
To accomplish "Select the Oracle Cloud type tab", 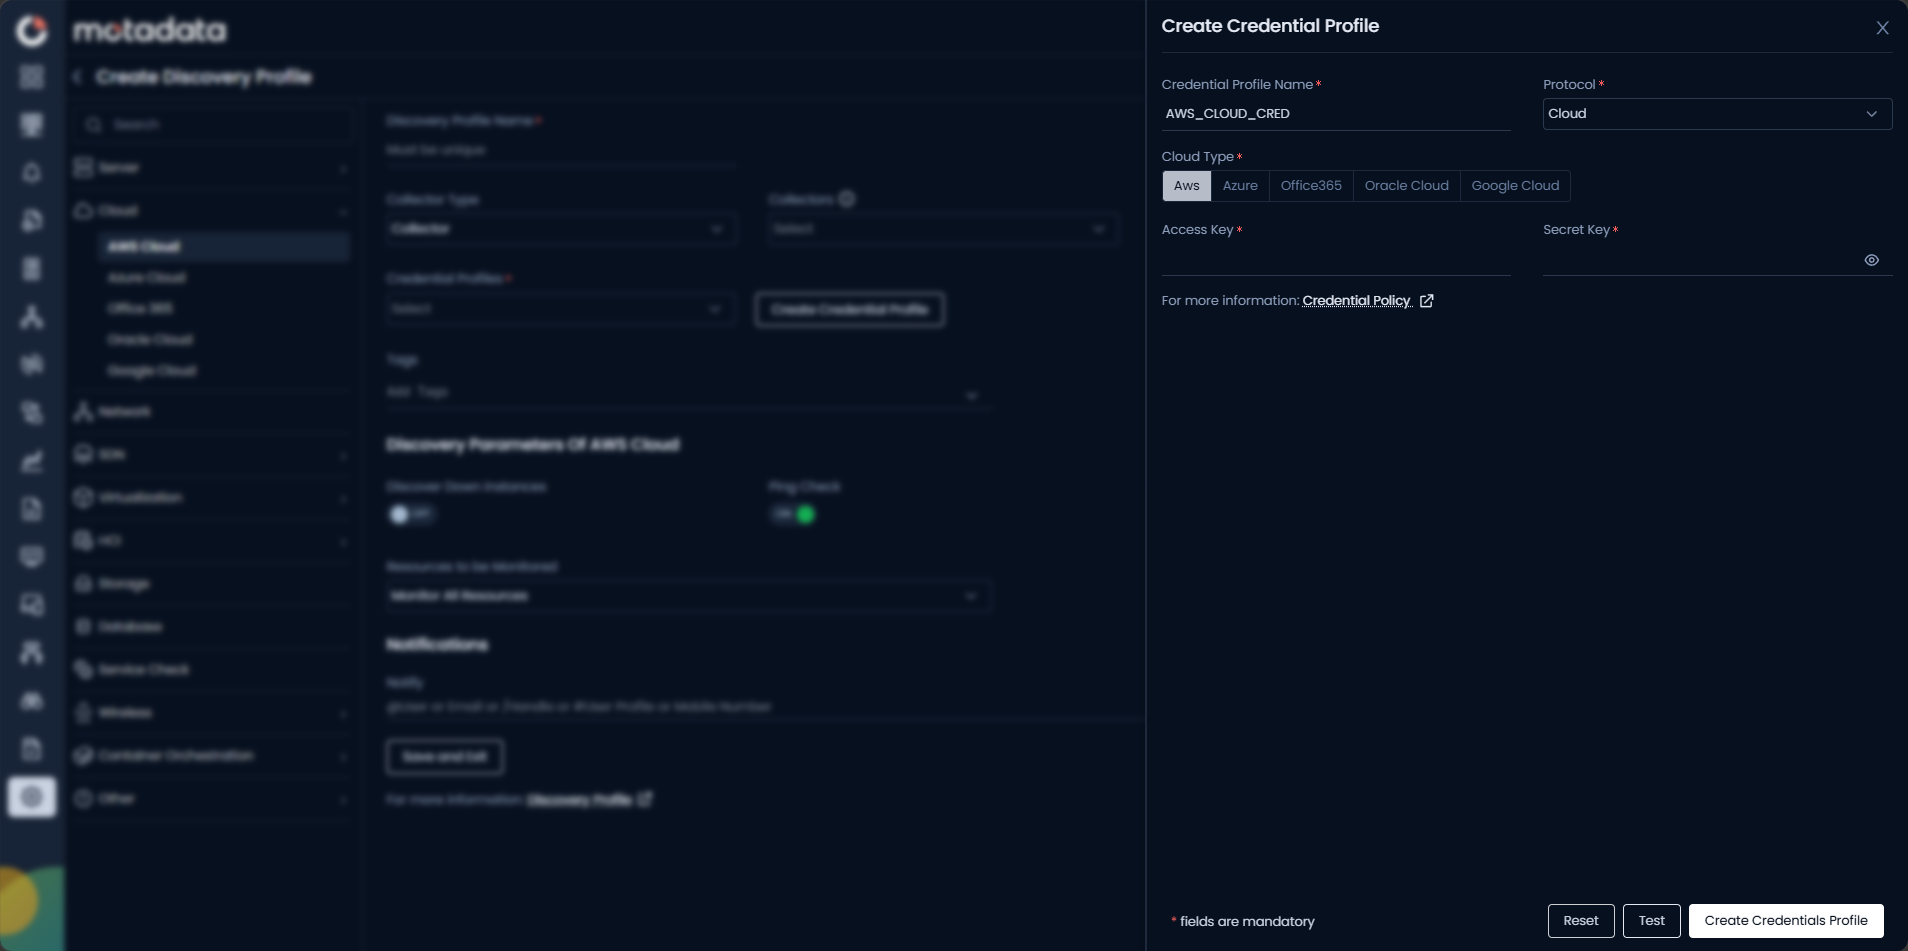I will (1406, 186).
